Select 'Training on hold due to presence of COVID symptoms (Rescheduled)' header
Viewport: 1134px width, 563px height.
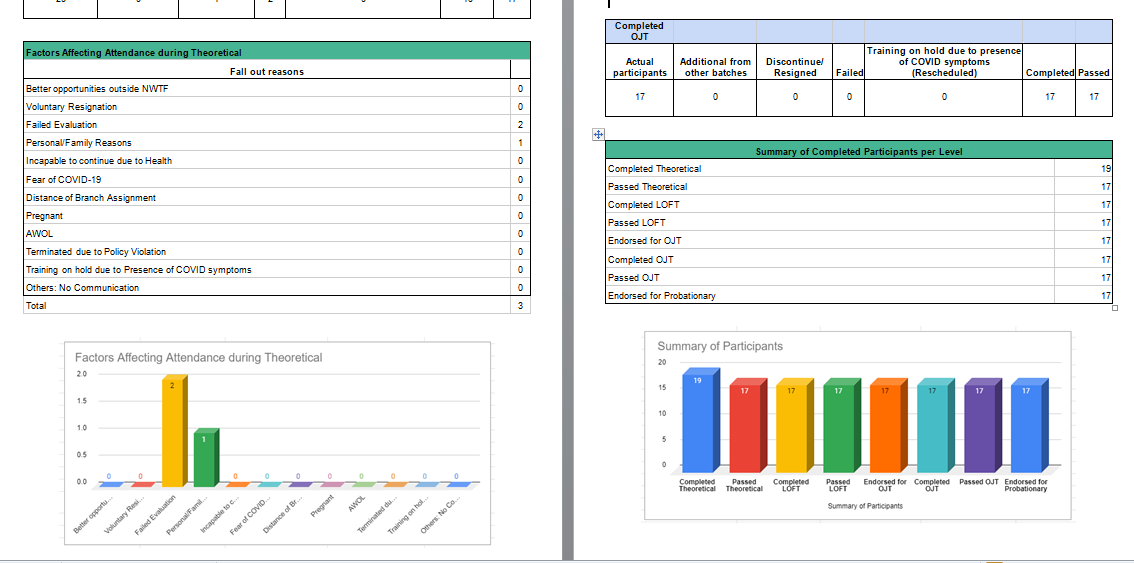944,62
